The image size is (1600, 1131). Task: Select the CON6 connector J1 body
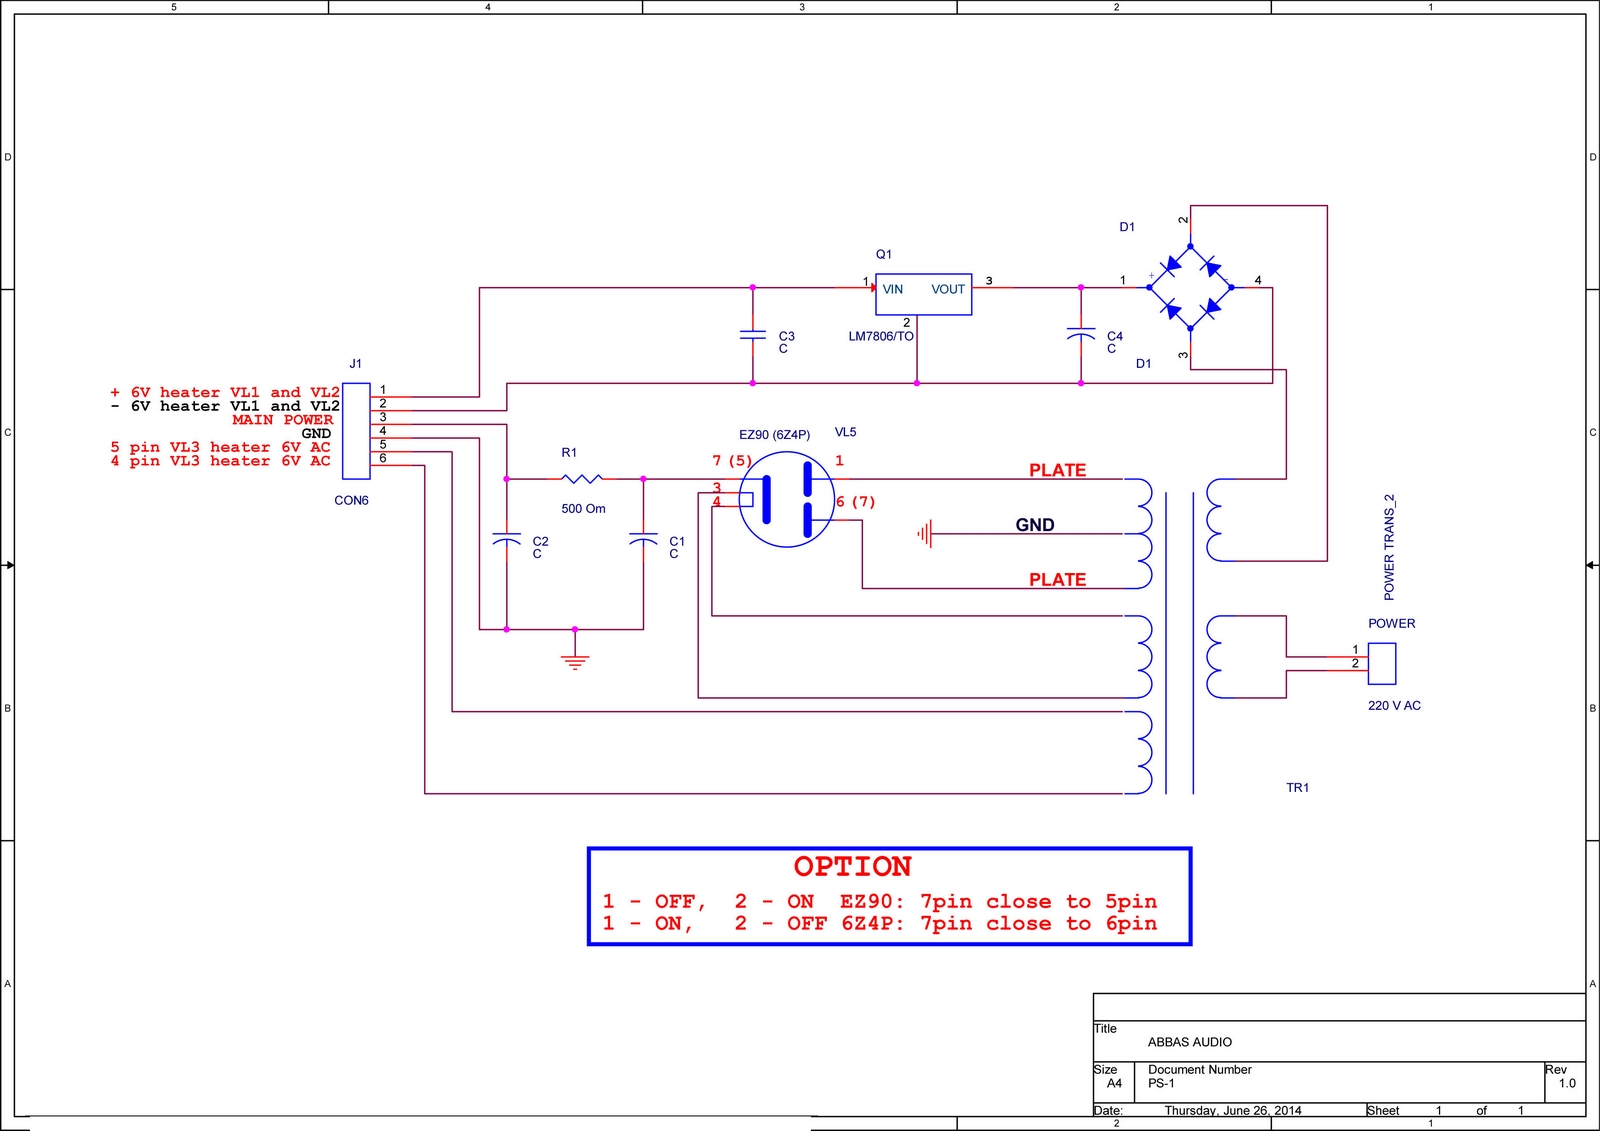click(x=356, y=430)
